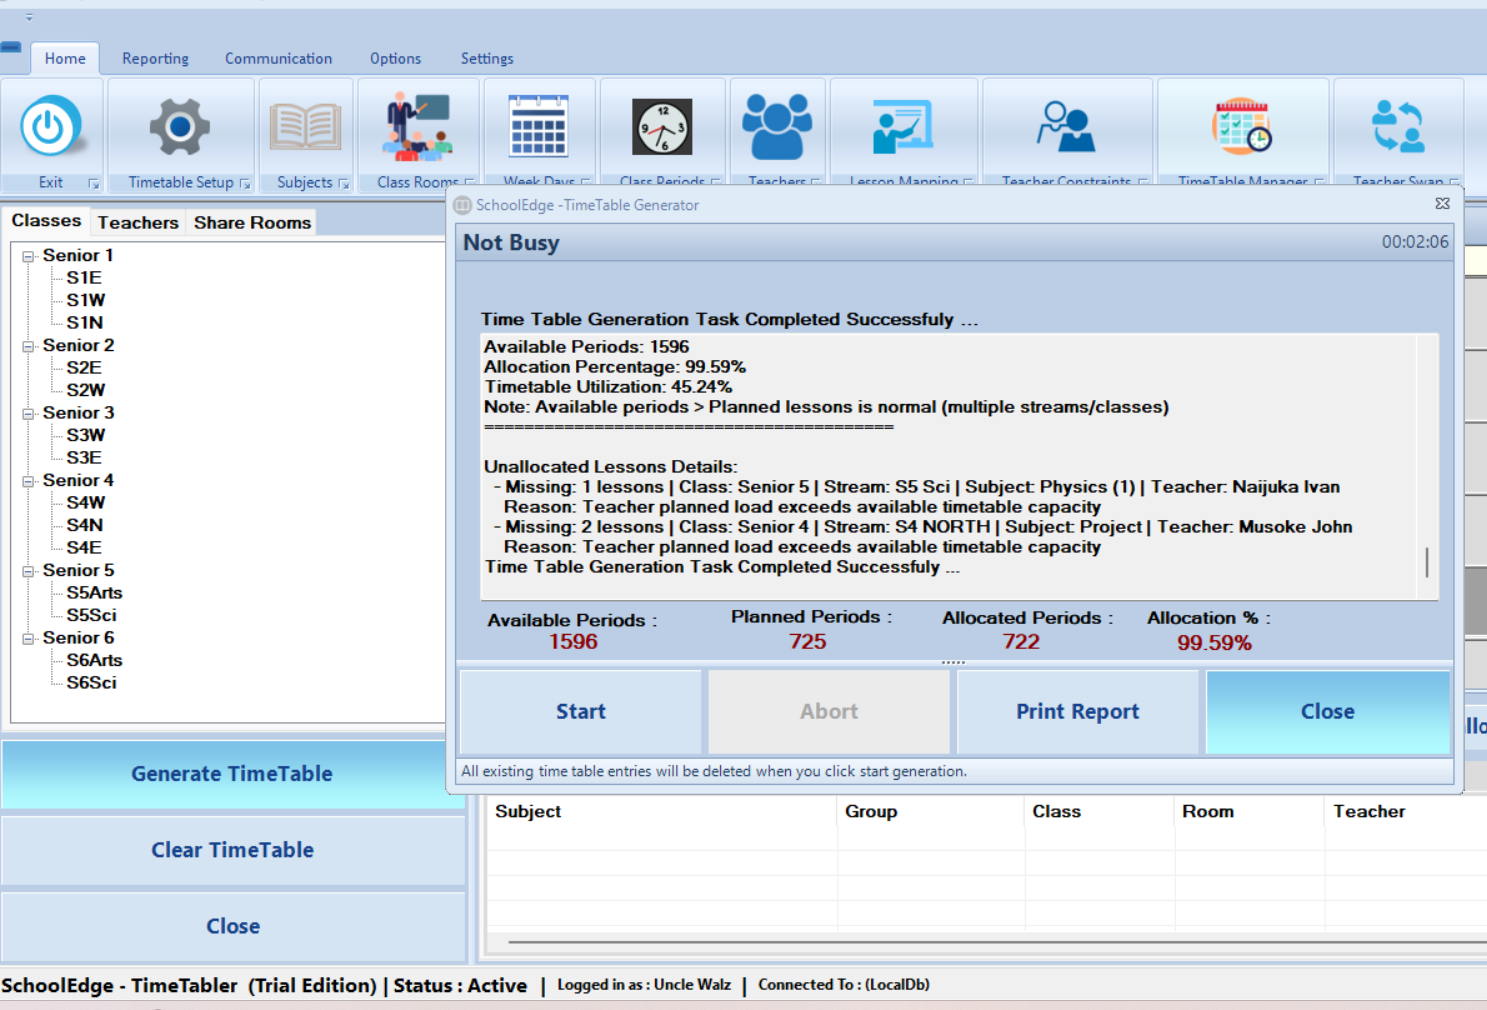Switch to the Home ribbon tab

point(65,58)
